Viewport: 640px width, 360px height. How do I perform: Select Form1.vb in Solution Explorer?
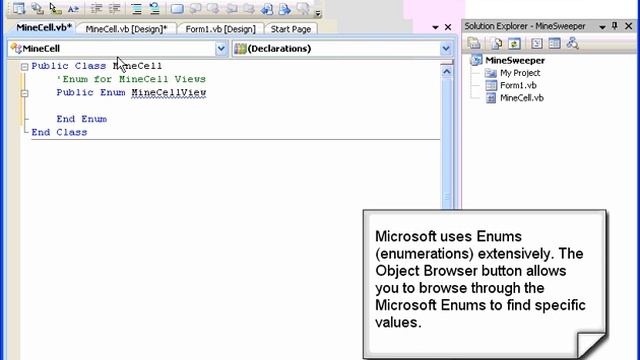(518, 85)
